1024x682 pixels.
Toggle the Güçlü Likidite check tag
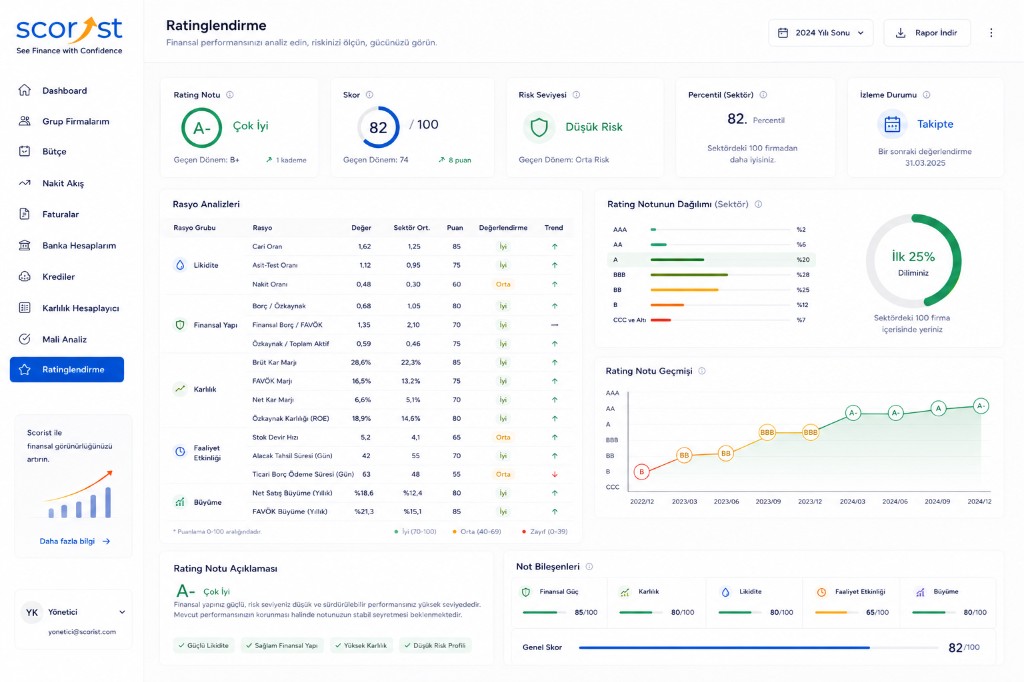[203, 645]
